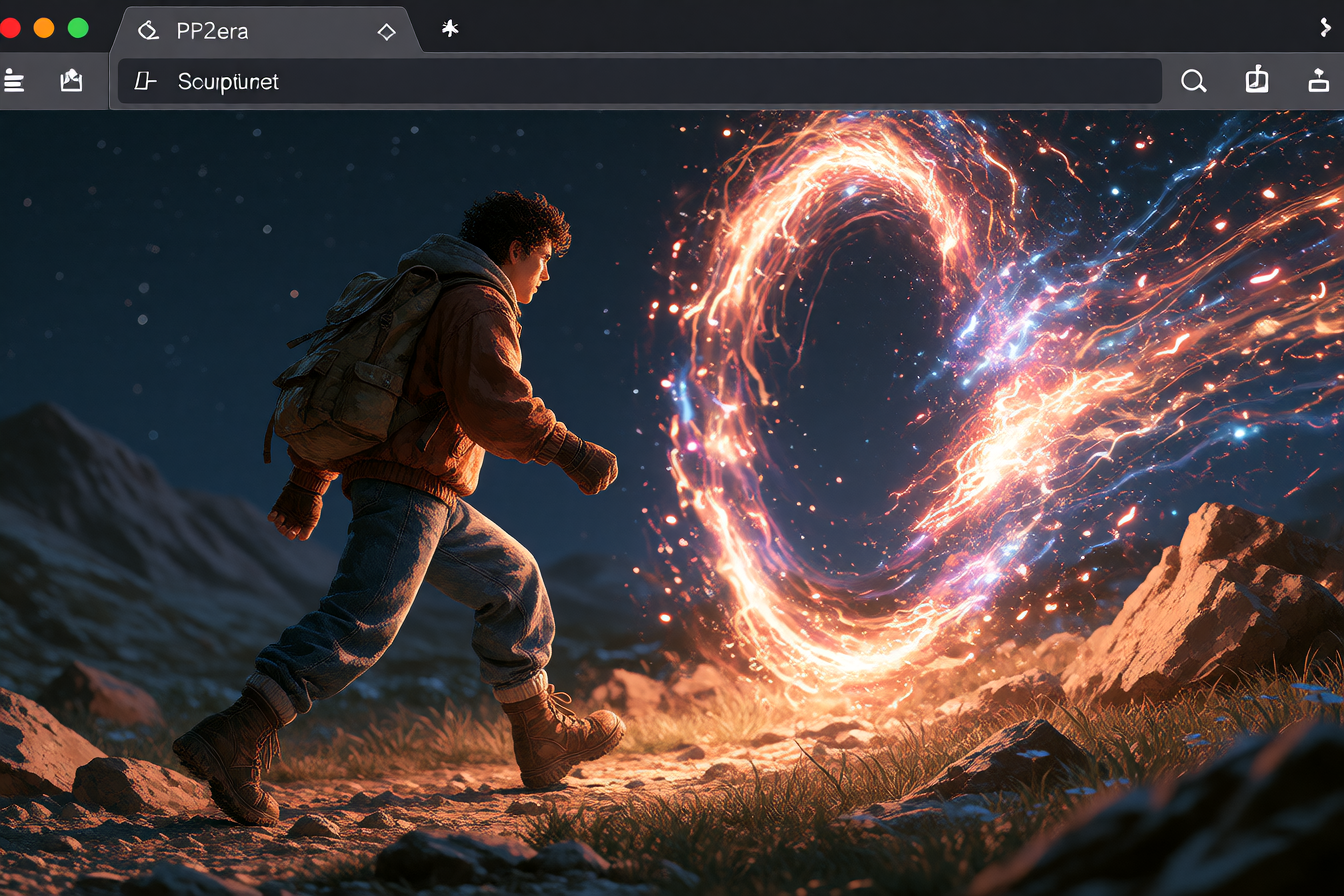Switch to the PP2era tab
1344x896 pixels.
pyautogui.click(x=264, y=30)
